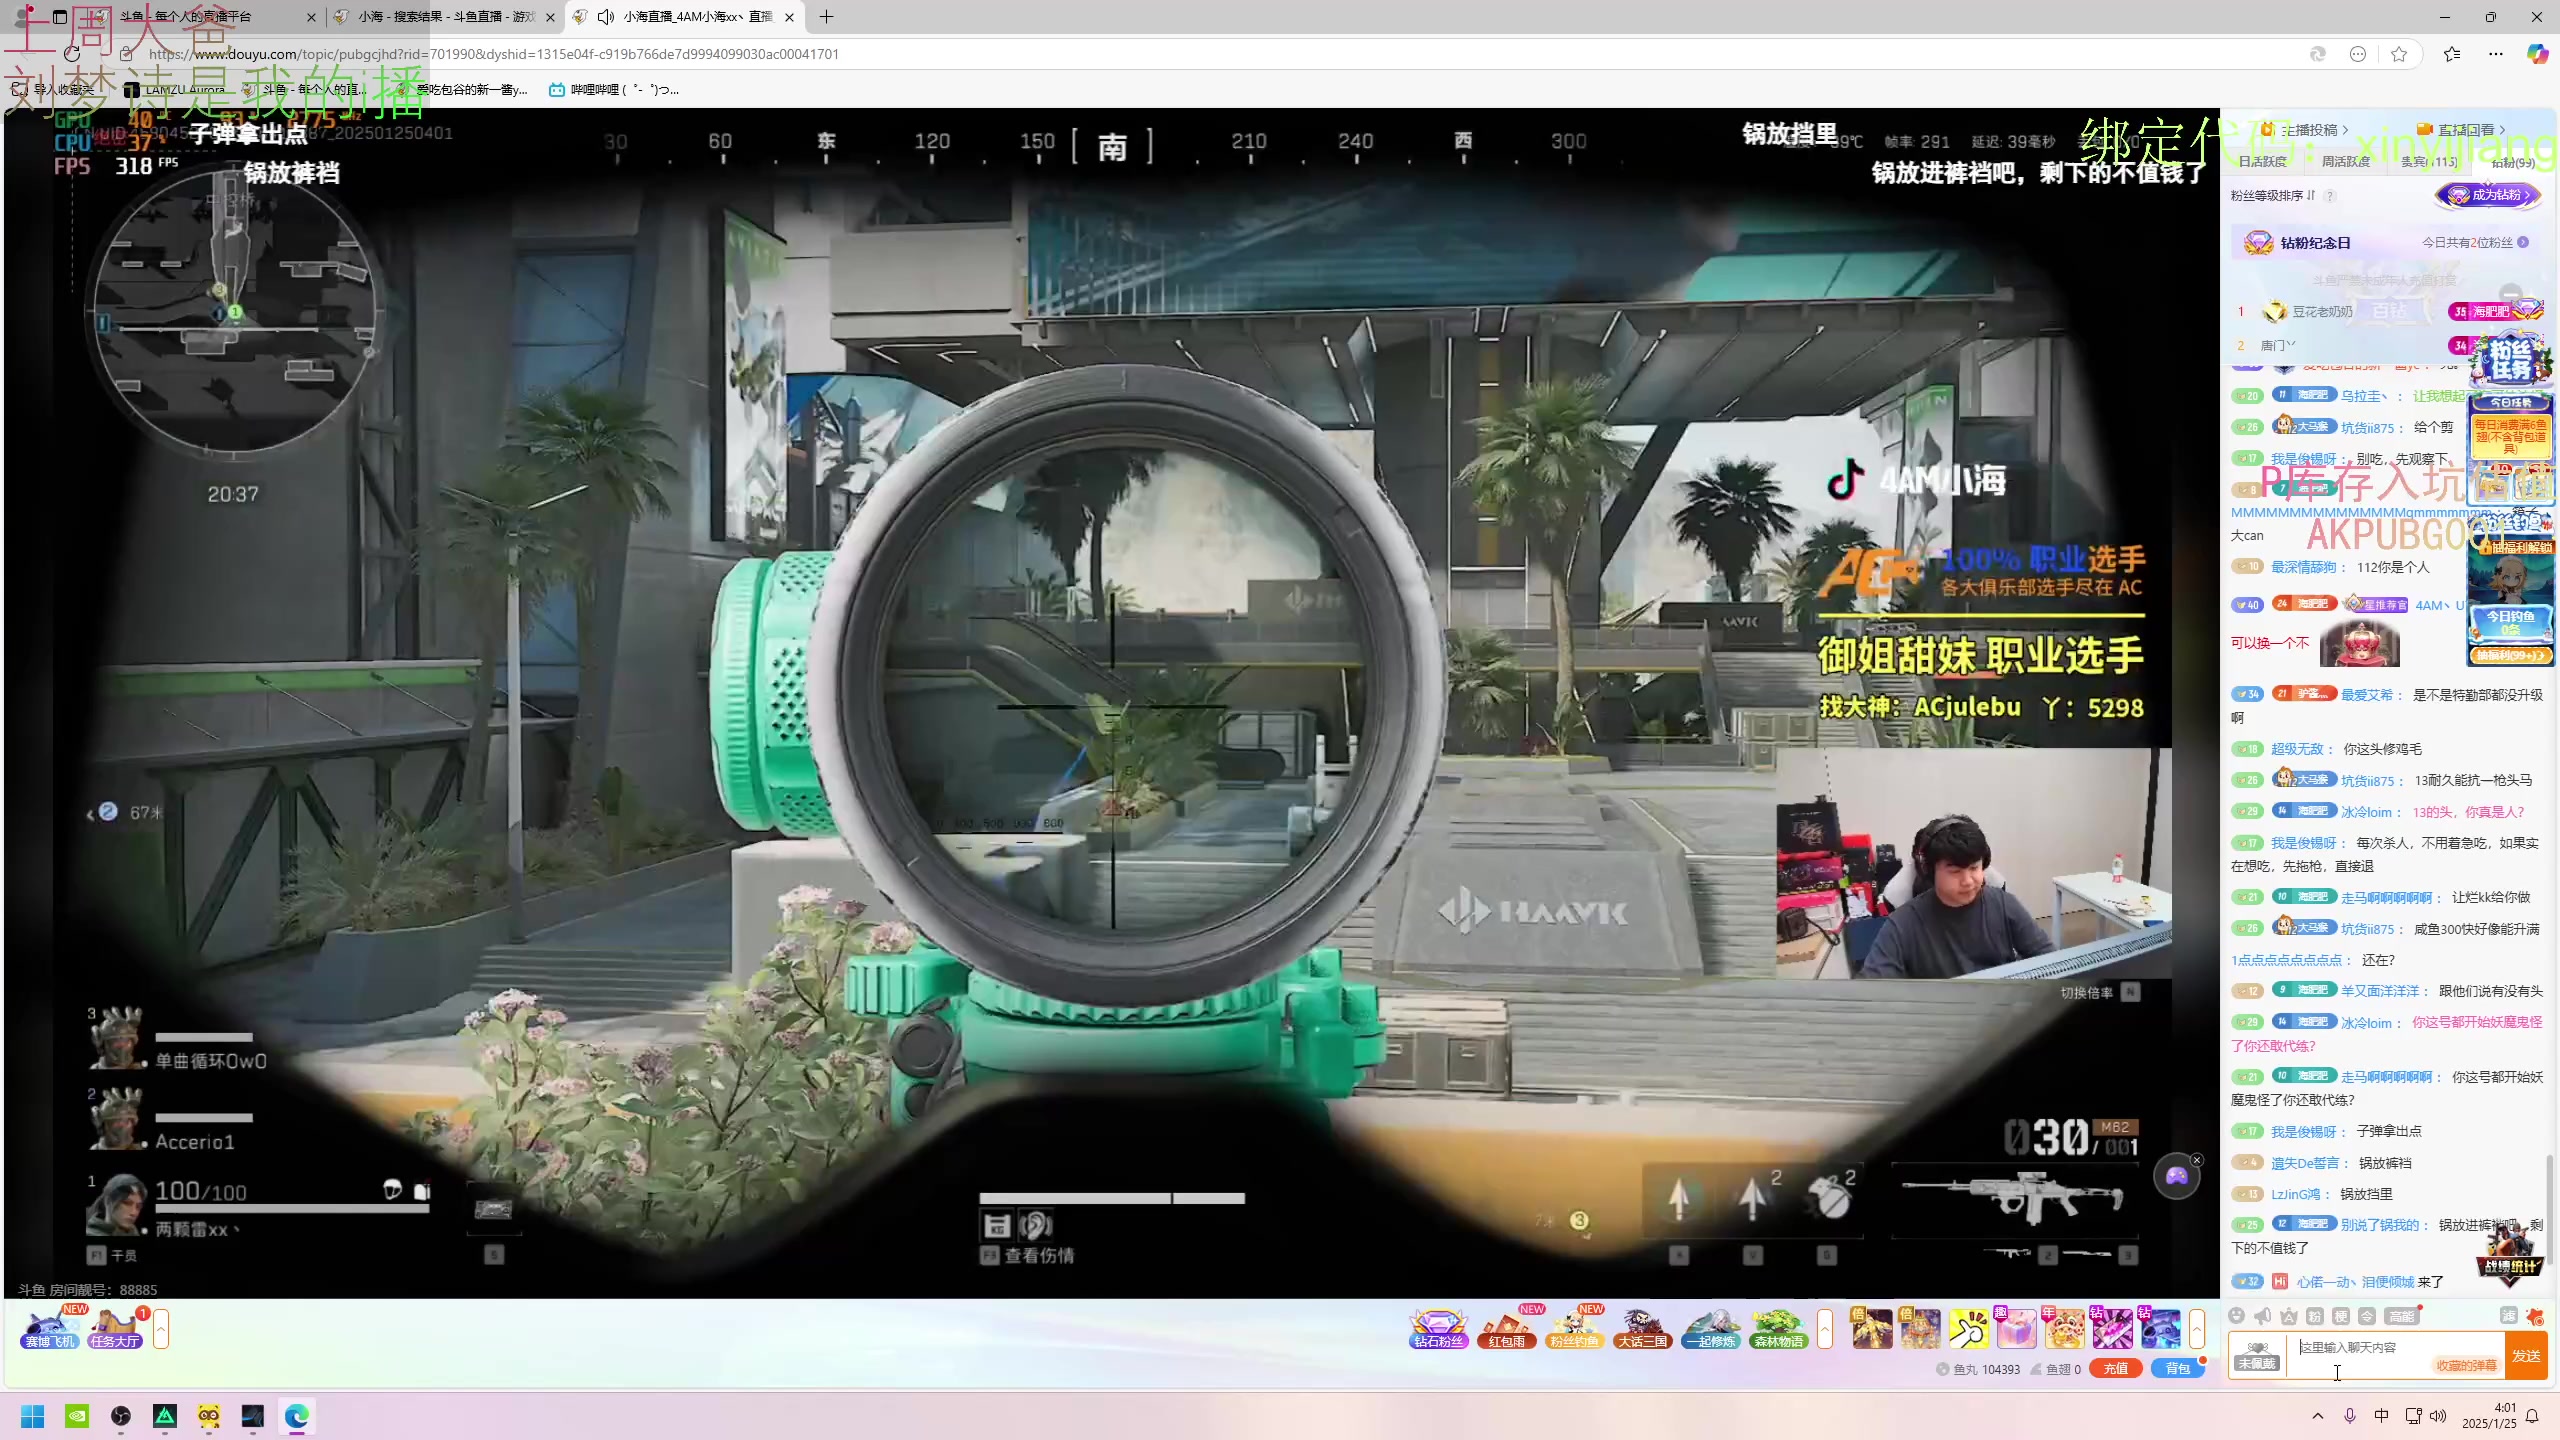This screenshot has width=2560, height=1440.
Task: Click the Edge Copilot icon
Action: pyautogui.click(x=2537, y=54)
